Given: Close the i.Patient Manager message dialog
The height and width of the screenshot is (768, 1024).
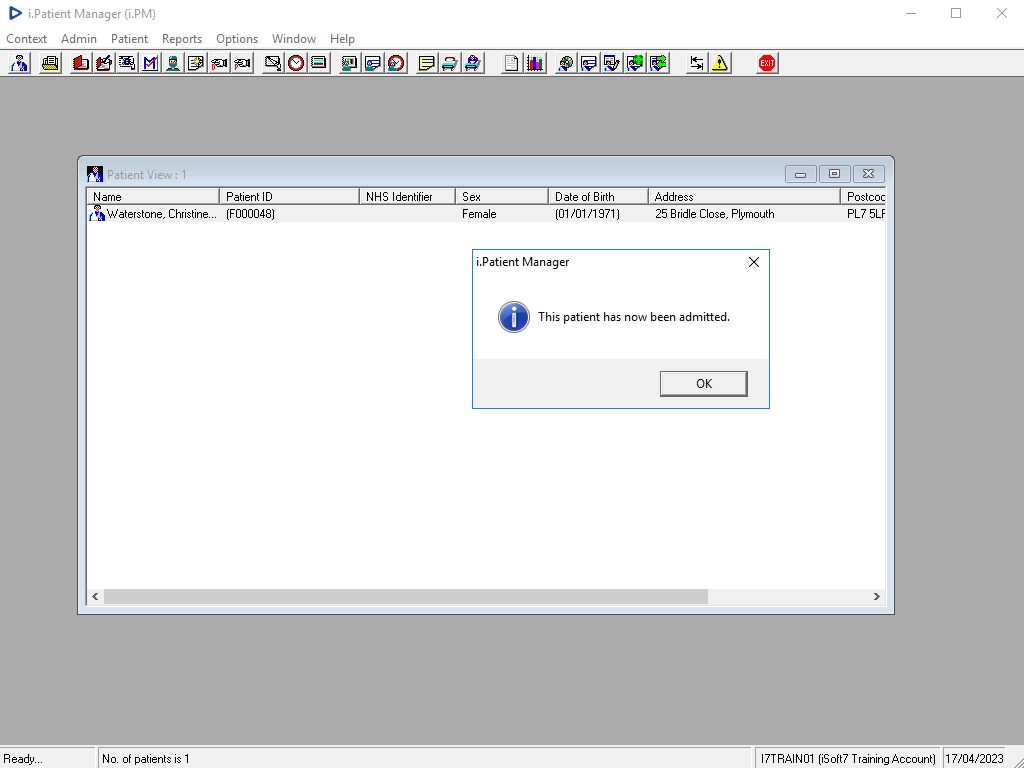Looking at the screenshot, I should pyautogui.click(x=754, y=262).
